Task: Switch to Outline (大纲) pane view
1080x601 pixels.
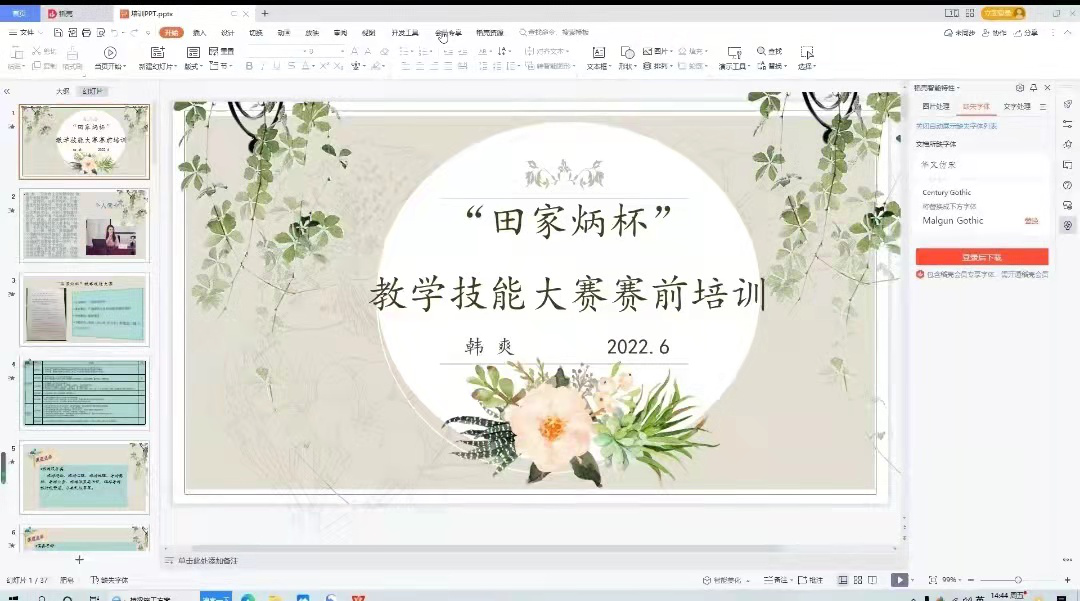Action: click(63, 91)
